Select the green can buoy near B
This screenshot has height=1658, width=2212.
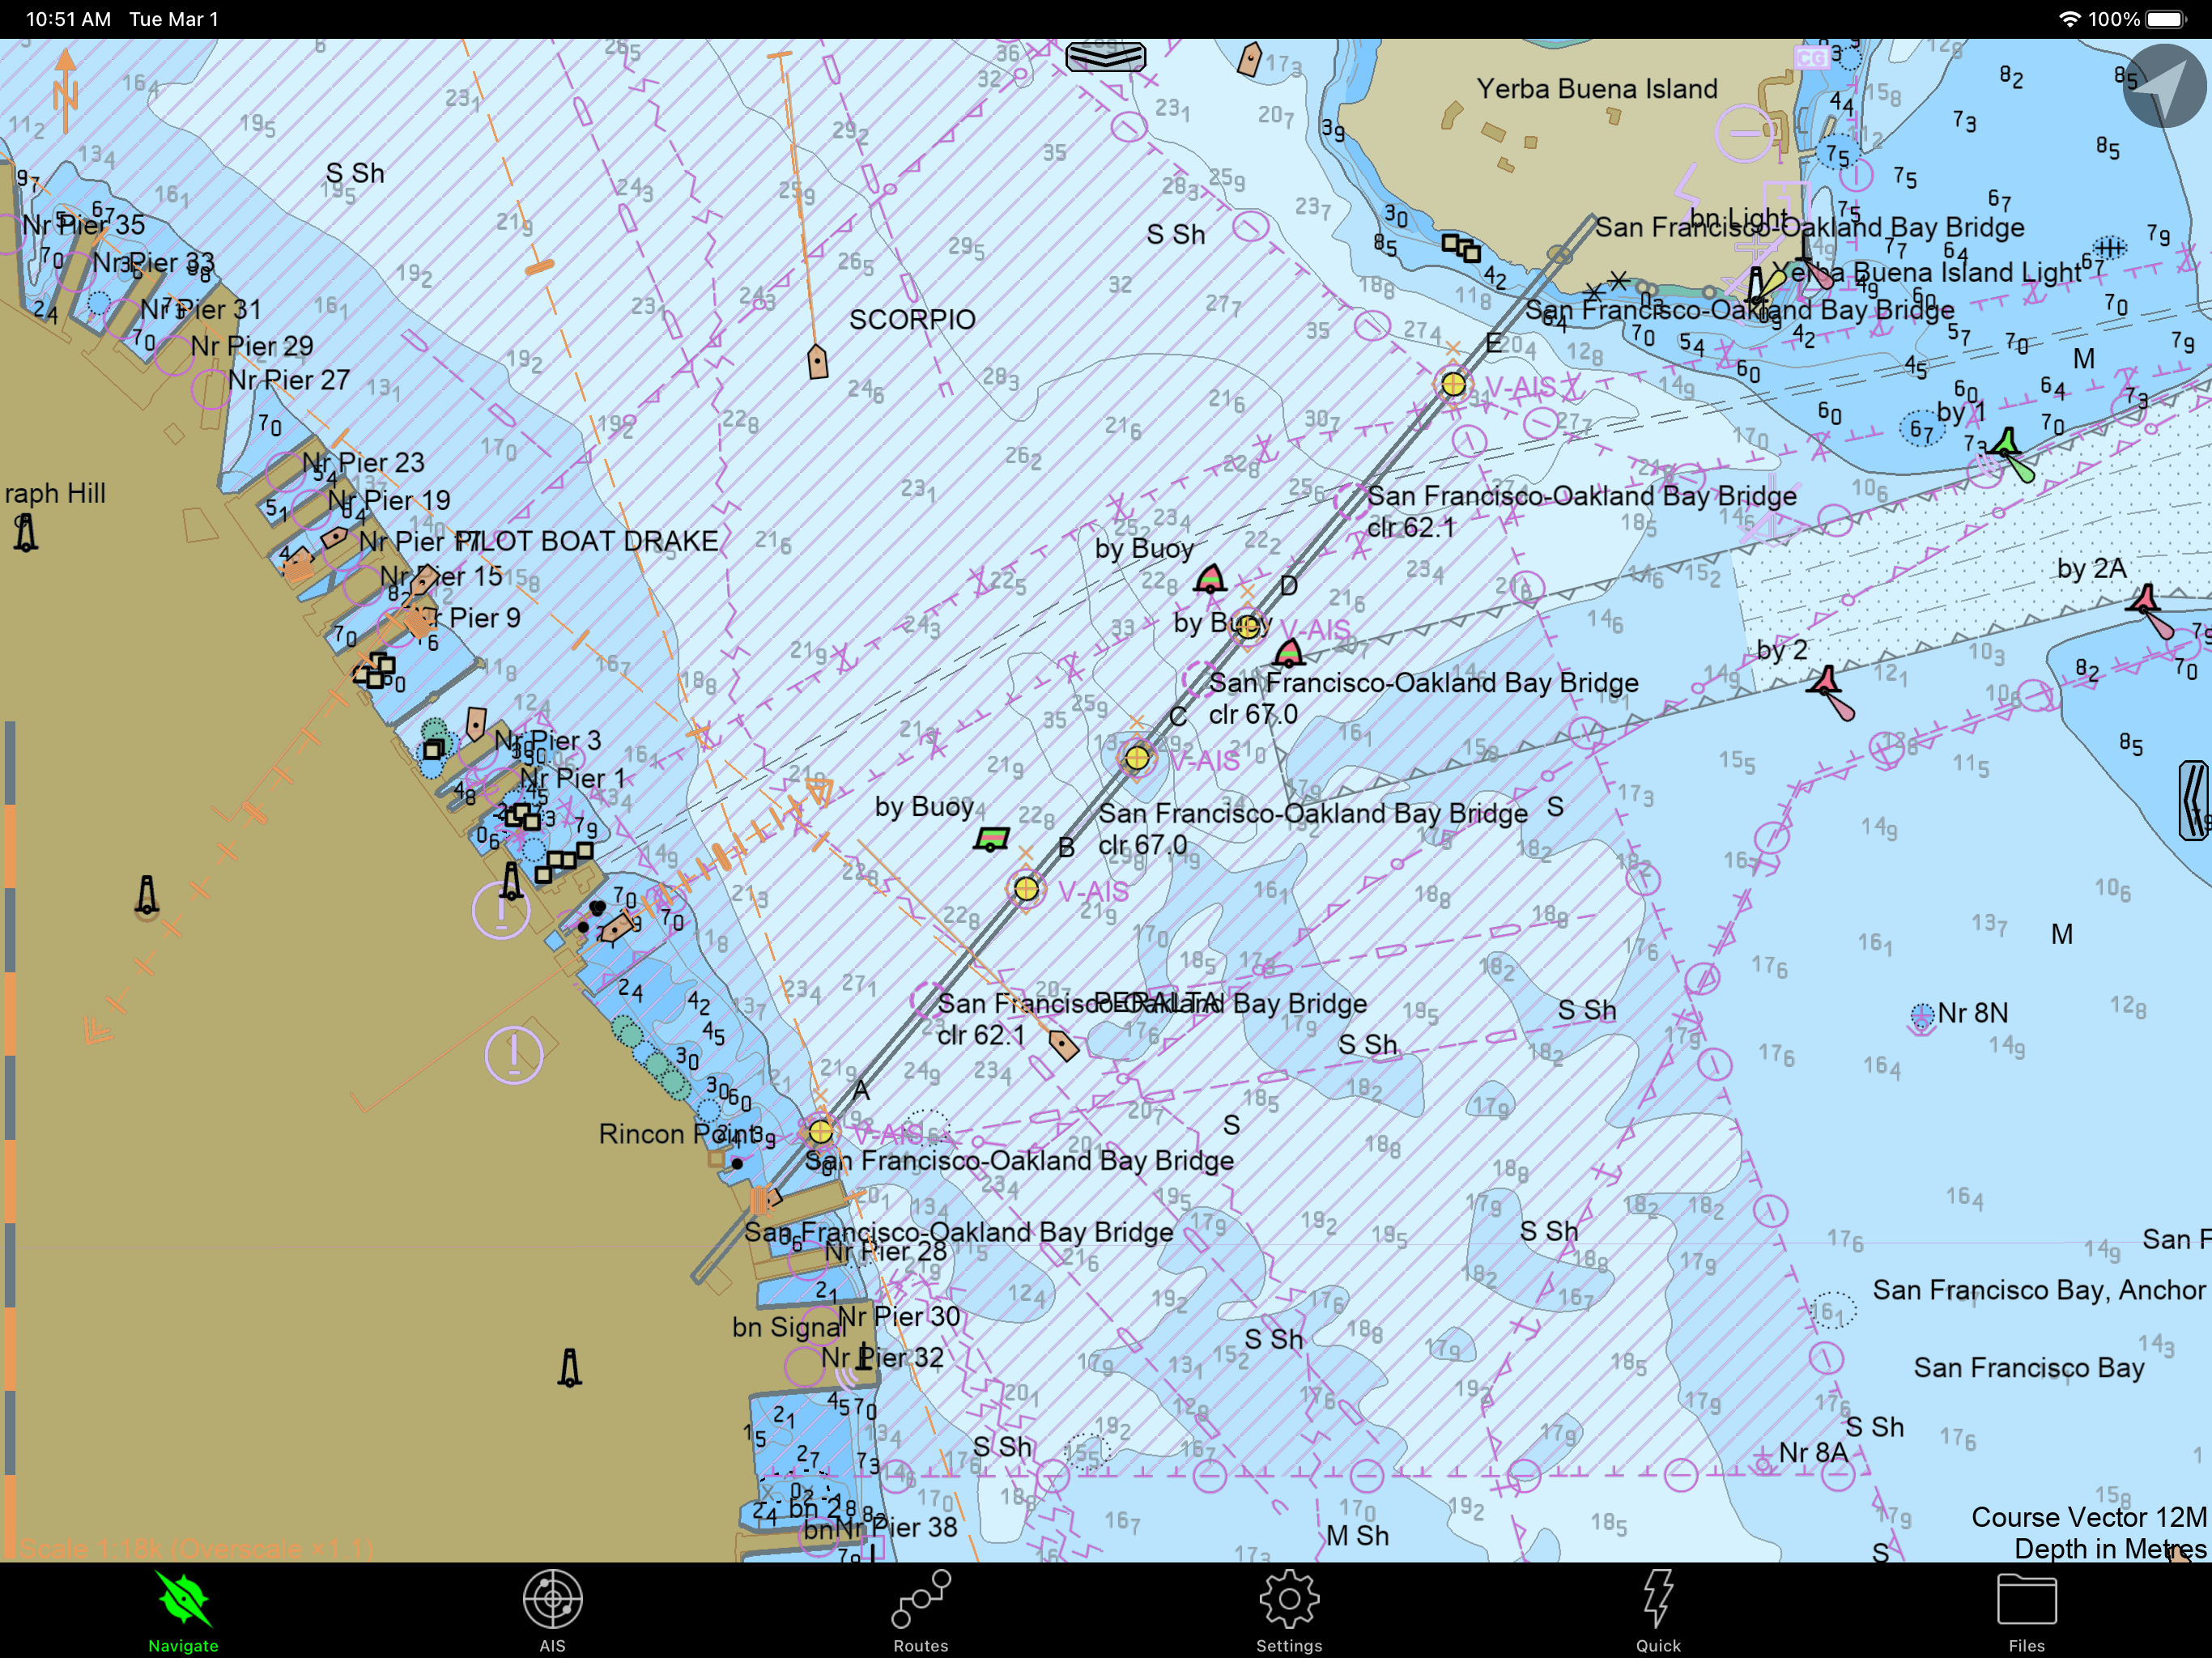pos(992,839)
